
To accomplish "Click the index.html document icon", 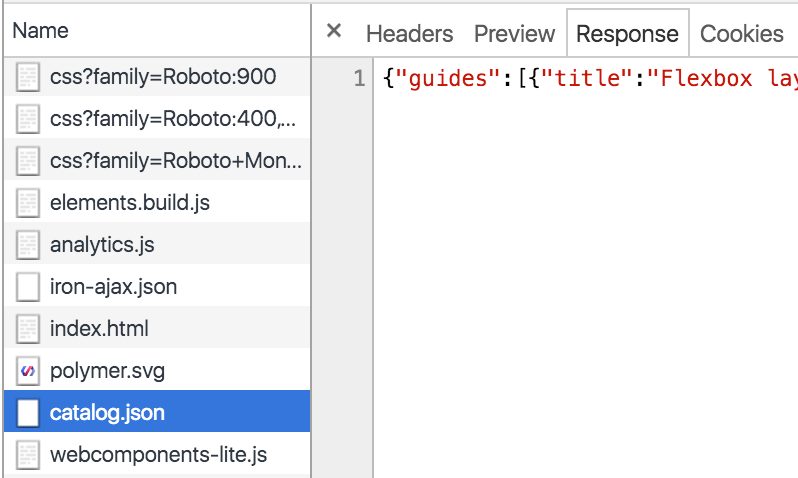I will click(29, 329).
